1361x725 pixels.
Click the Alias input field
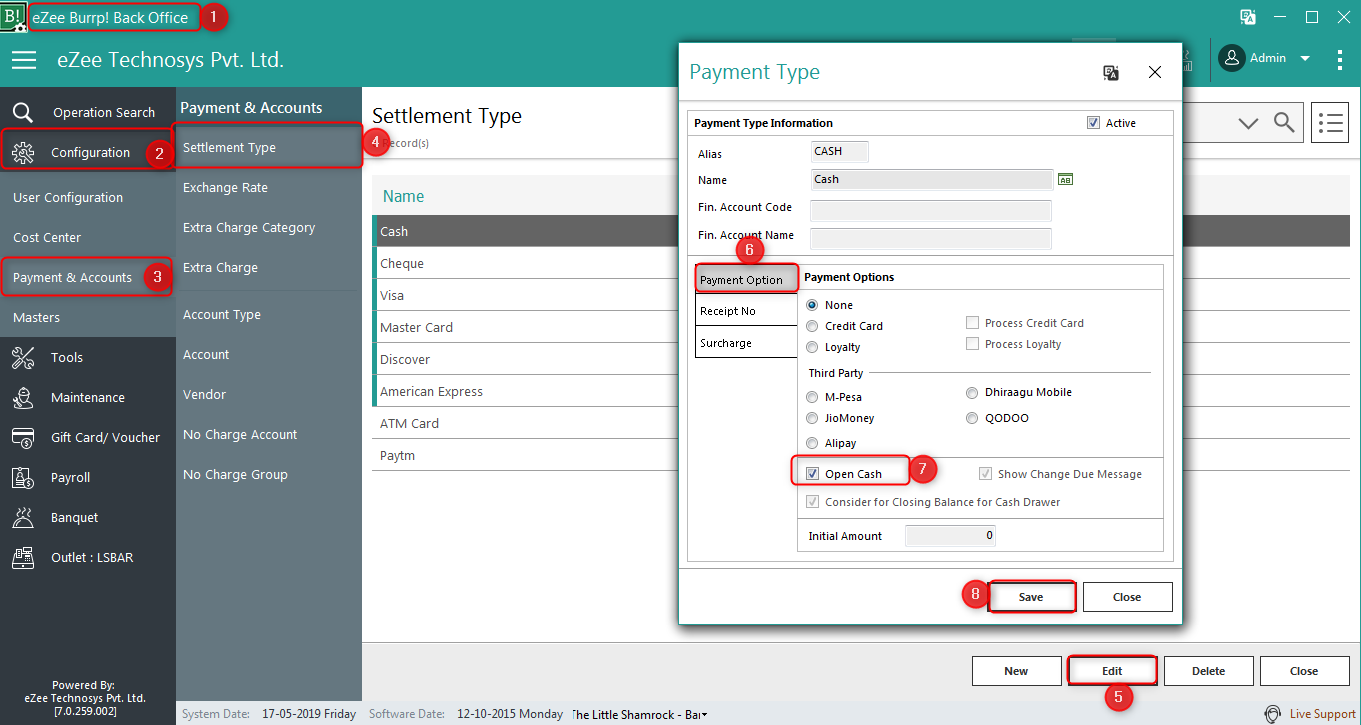click(840, 152)
